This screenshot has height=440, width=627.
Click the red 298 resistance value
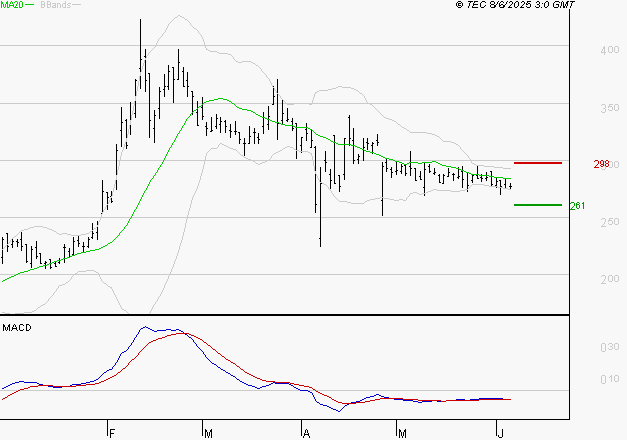click(601, 164)
